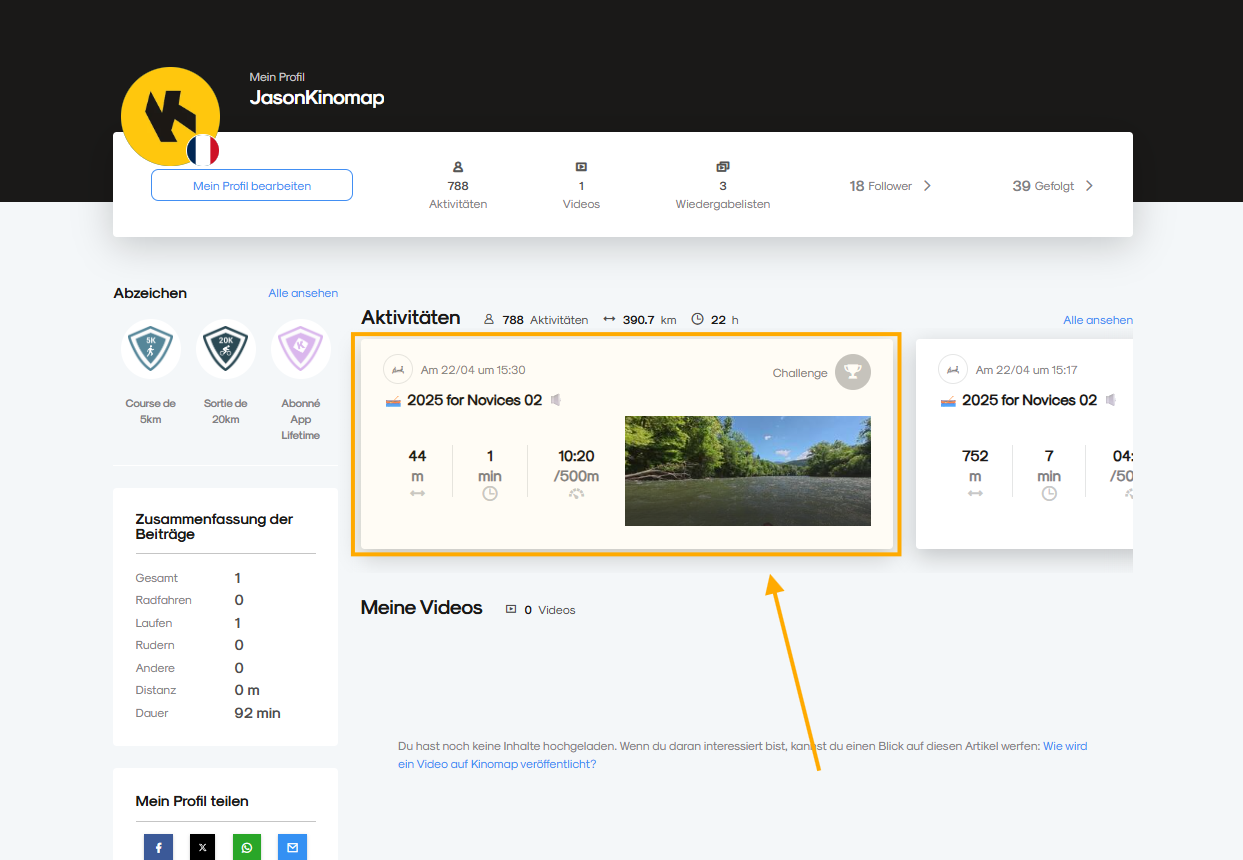The width and height of the screenshot is (1243, 860).
Task: Expand the Follower list chevron
Action: click(927, 186)
